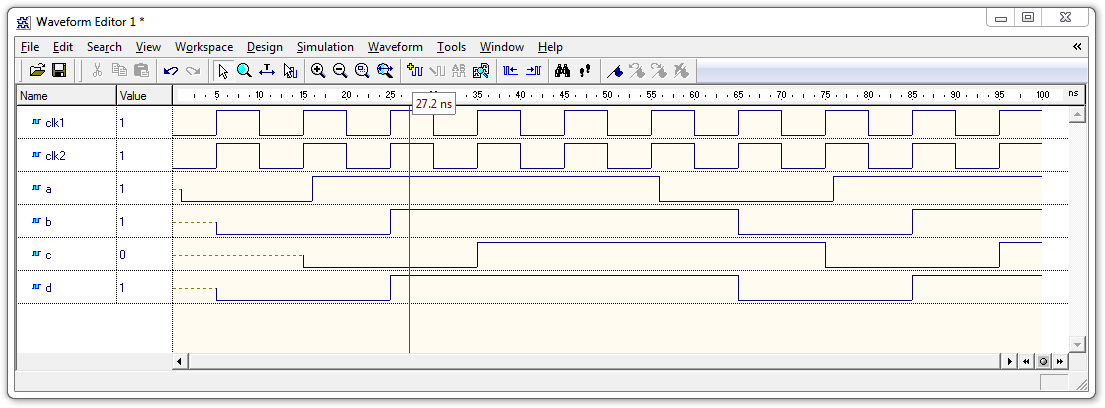Click the 27.2 ns cursor time label

pos(433,104)
